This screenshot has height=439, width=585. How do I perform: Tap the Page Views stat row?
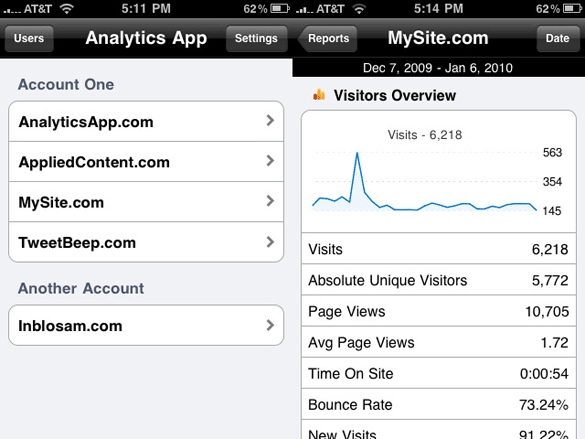[x=439, y=311]
